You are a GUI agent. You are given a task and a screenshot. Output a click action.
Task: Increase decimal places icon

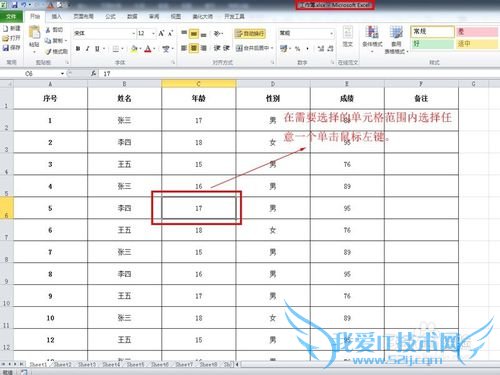[x=321, y=49]
